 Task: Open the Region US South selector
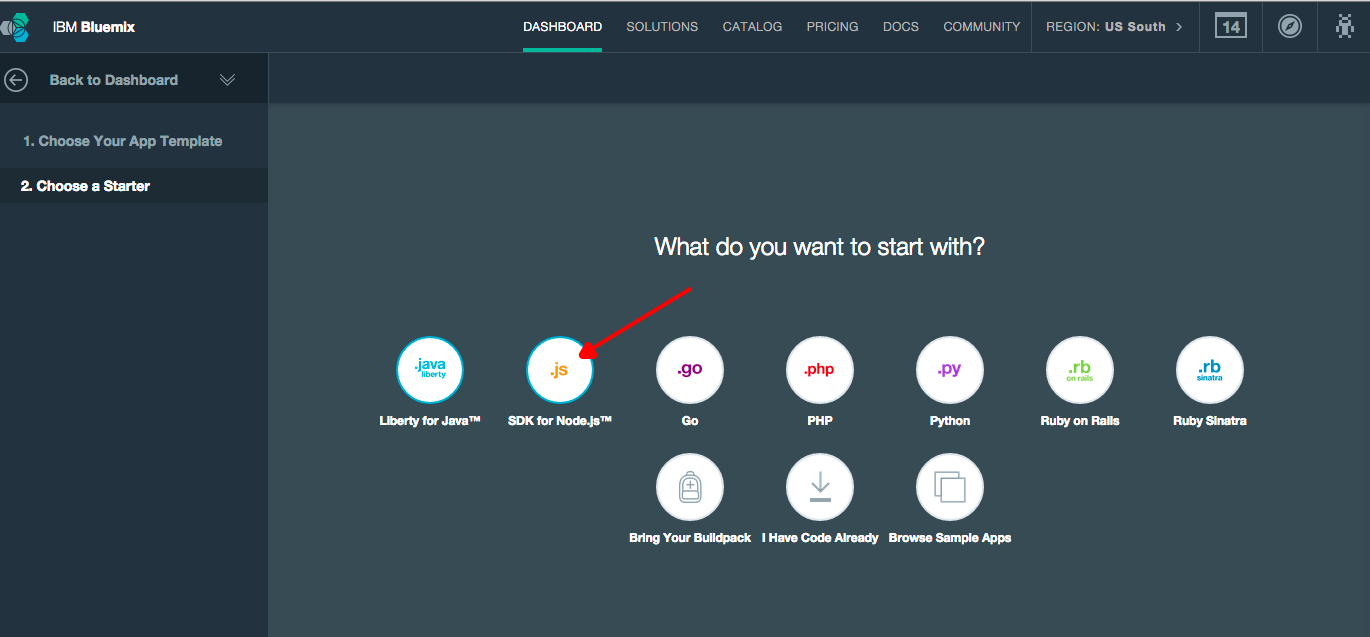point(1114,27)
